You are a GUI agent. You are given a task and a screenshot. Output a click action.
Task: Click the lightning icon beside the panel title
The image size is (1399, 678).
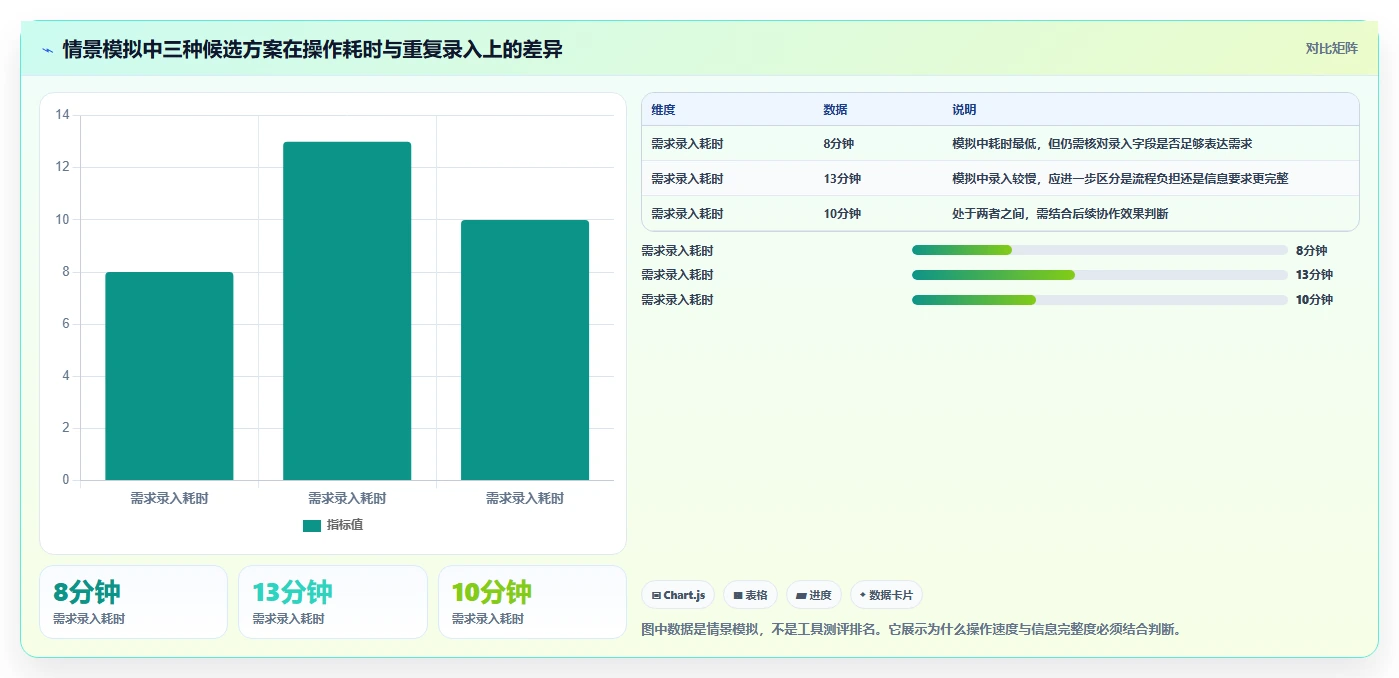47,50
